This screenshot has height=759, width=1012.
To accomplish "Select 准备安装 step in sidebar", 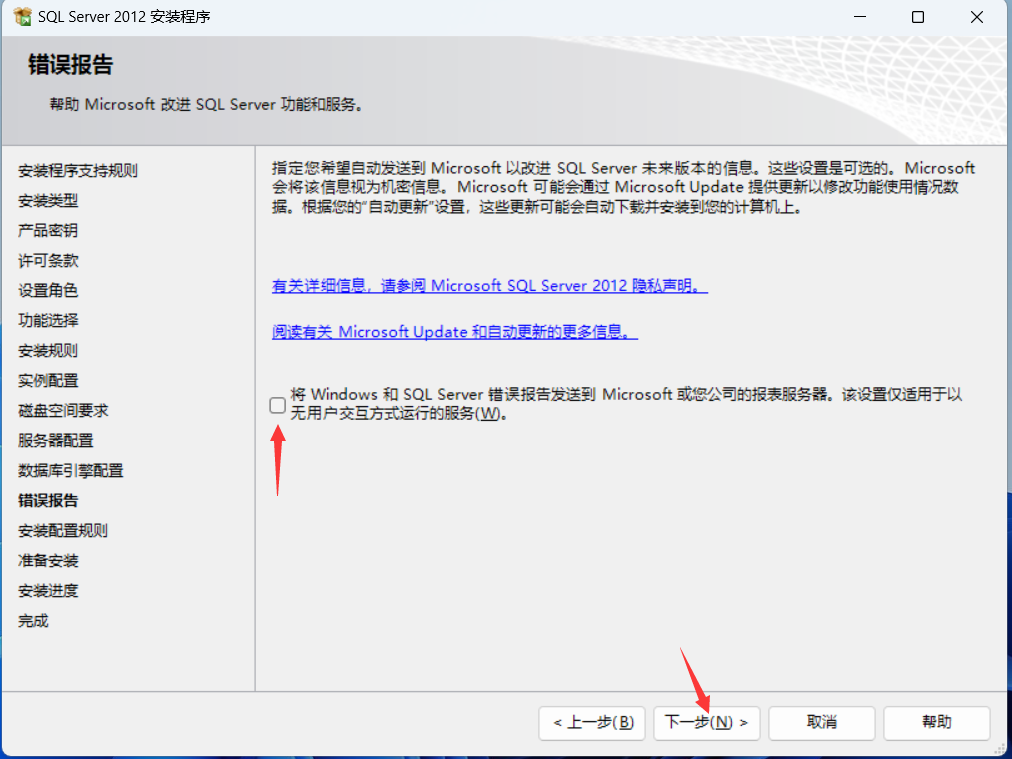I will [48, 561].
